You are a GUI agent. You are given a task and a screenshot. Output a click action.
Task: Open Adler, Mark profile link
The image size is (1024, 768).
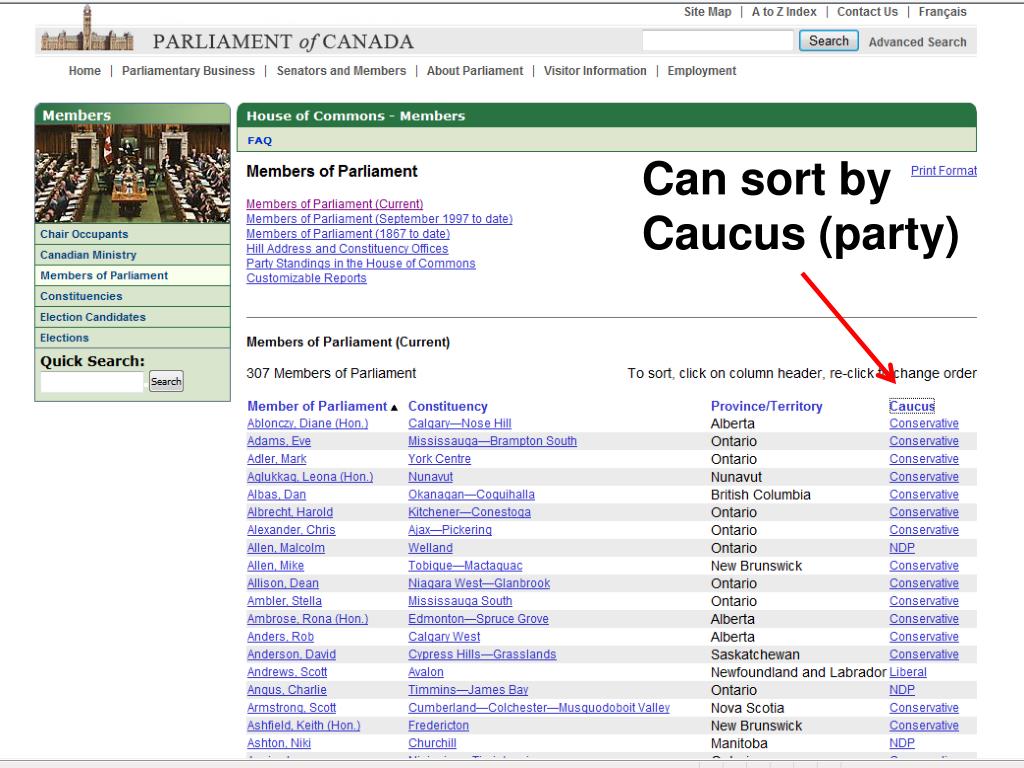click(277, 459)
